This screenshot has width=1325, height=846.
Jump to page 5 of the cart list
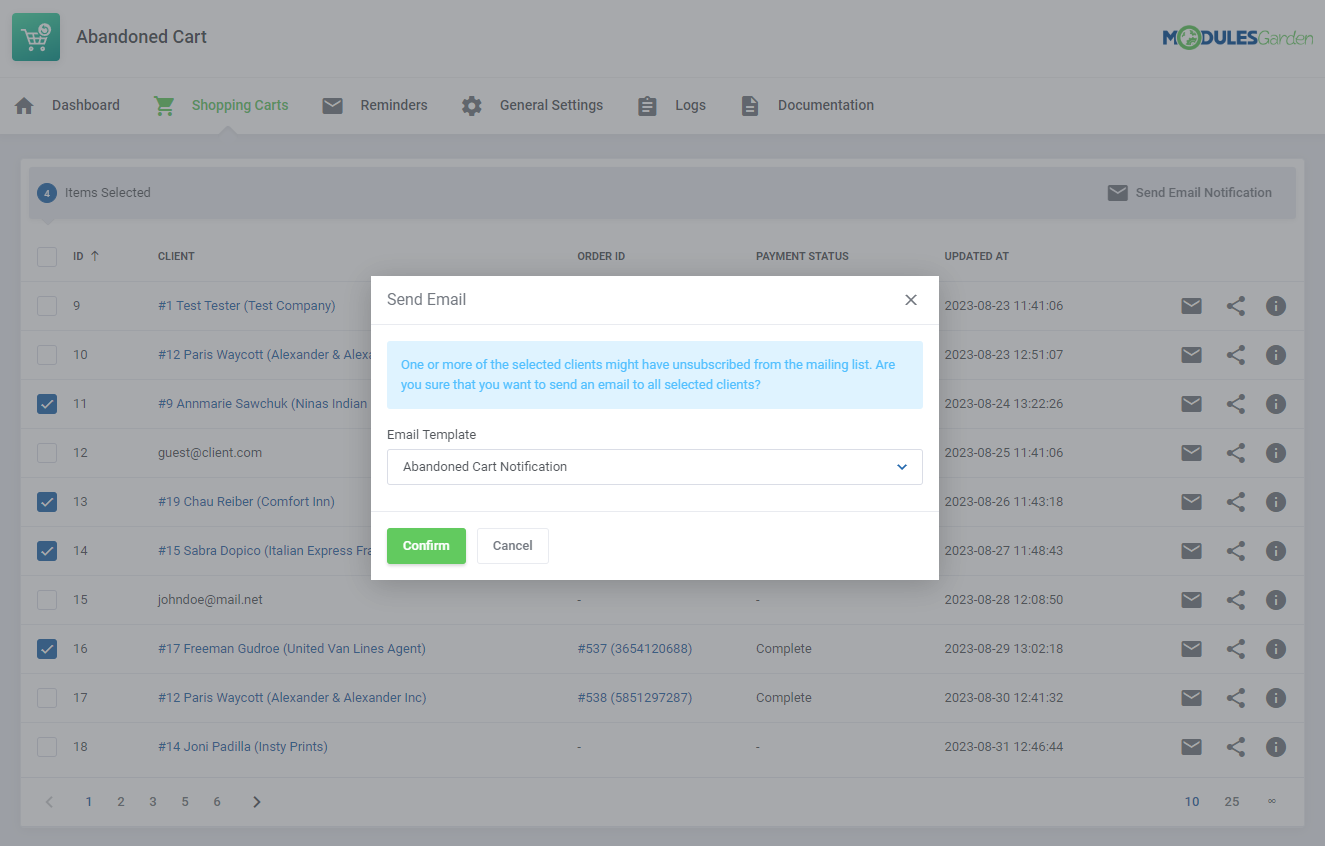coord(184,801)
